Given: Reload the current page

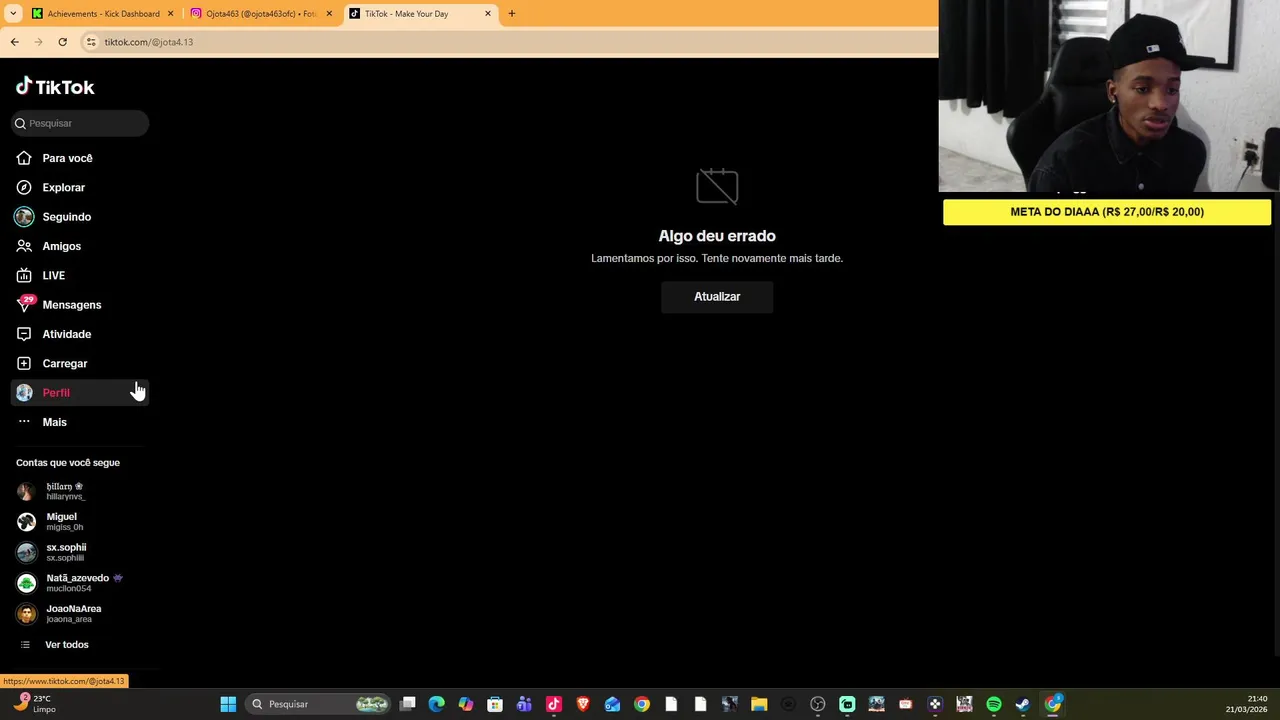Looking at the screenshot, I should pyautogui.click(x=63, y=42).
